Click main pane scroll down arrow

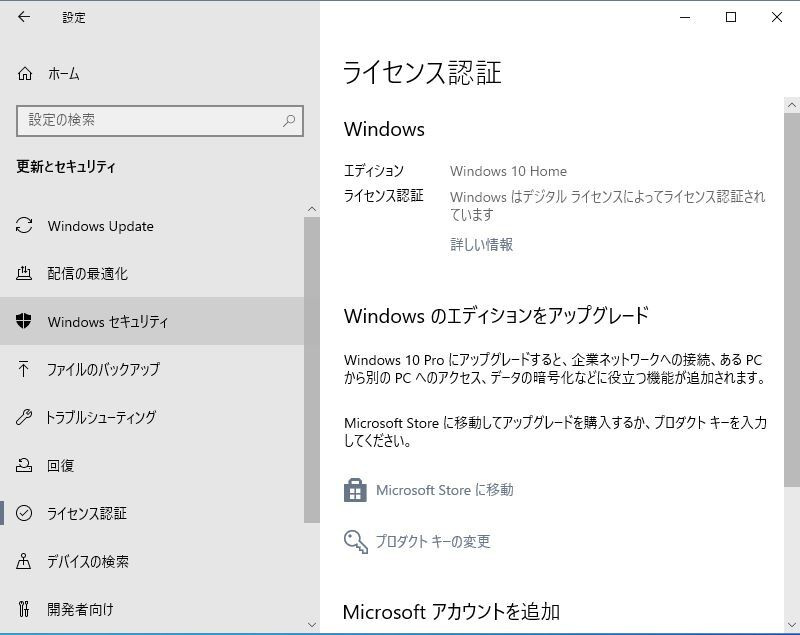(x=792, y=624)
